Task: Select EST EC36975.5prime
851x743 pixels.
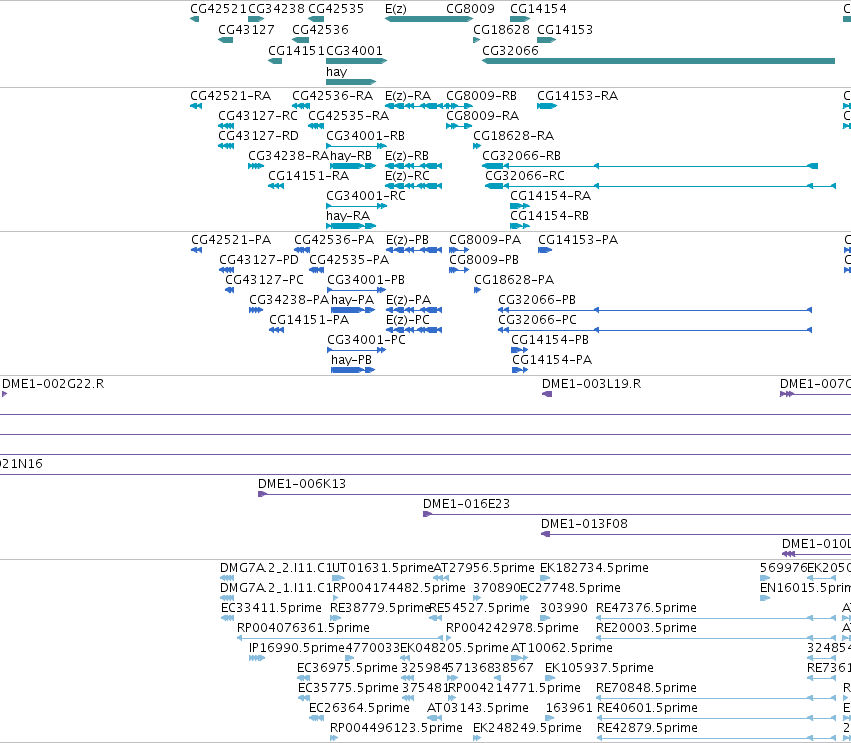Action: coord(347,668)
